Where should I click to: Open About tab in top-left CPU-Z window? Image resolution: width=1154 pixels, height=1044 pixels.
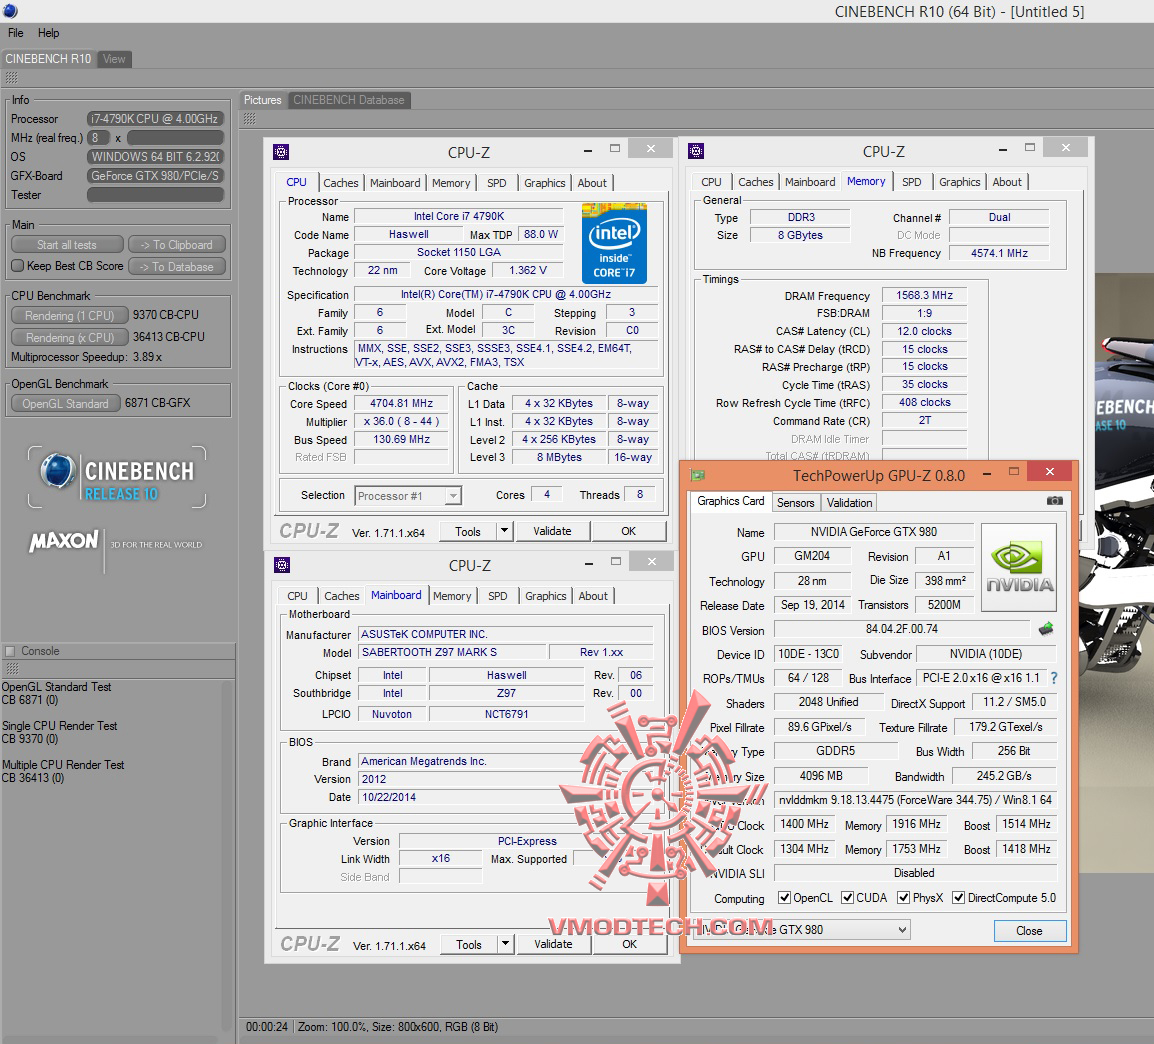pos(592,183)
